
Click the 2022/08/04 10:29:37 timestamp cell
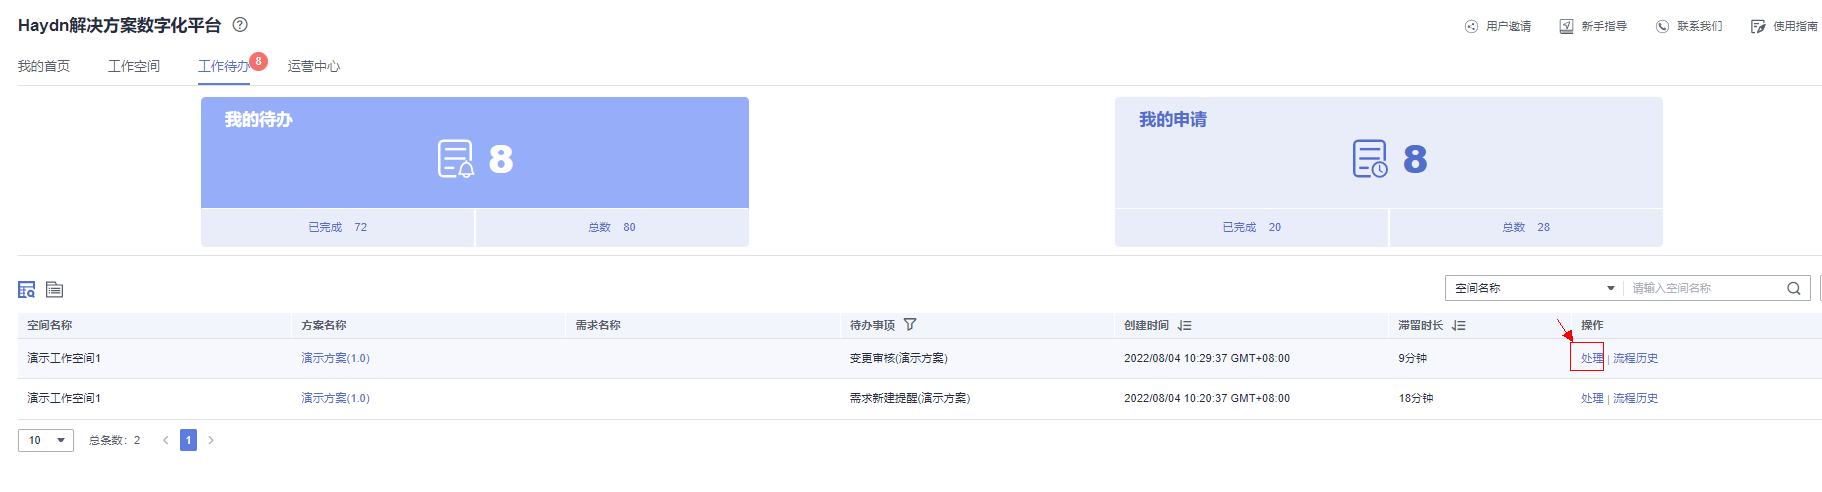(x=1206, y=358)
